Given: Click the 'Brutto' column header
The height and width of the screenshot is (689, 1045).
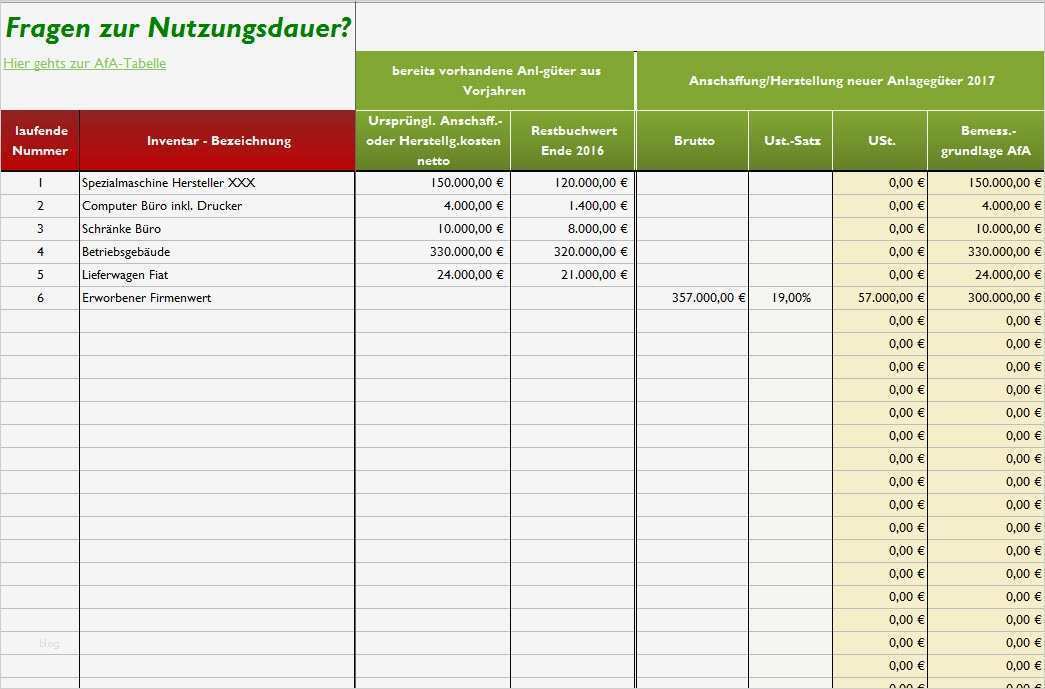Looking at the screenshot, I should point(693,141).
